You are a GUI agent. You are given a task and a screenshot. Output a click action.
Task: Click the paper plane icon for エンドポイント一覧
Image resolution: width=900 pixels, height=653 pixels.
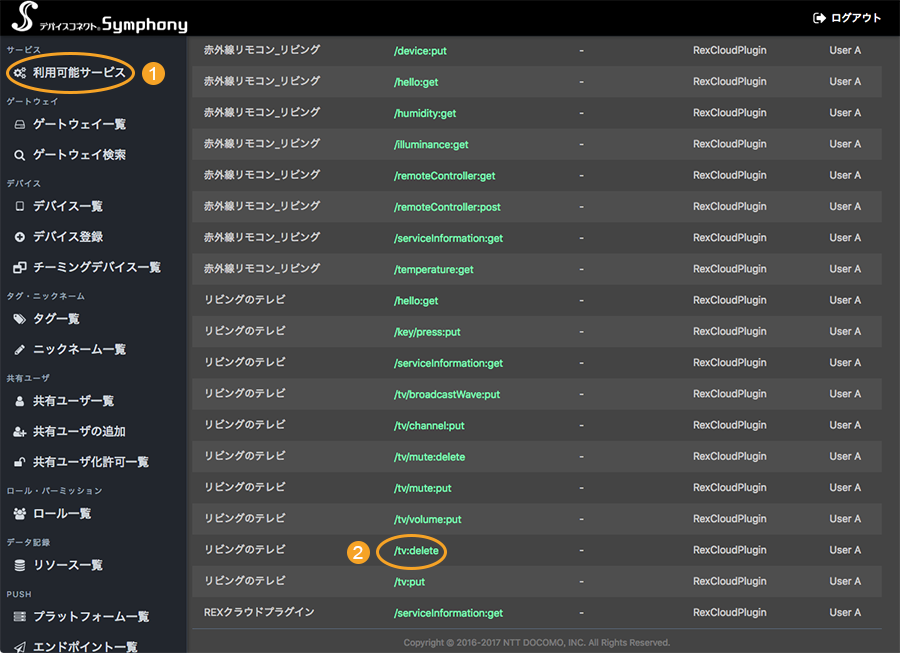tap(20, 647)
